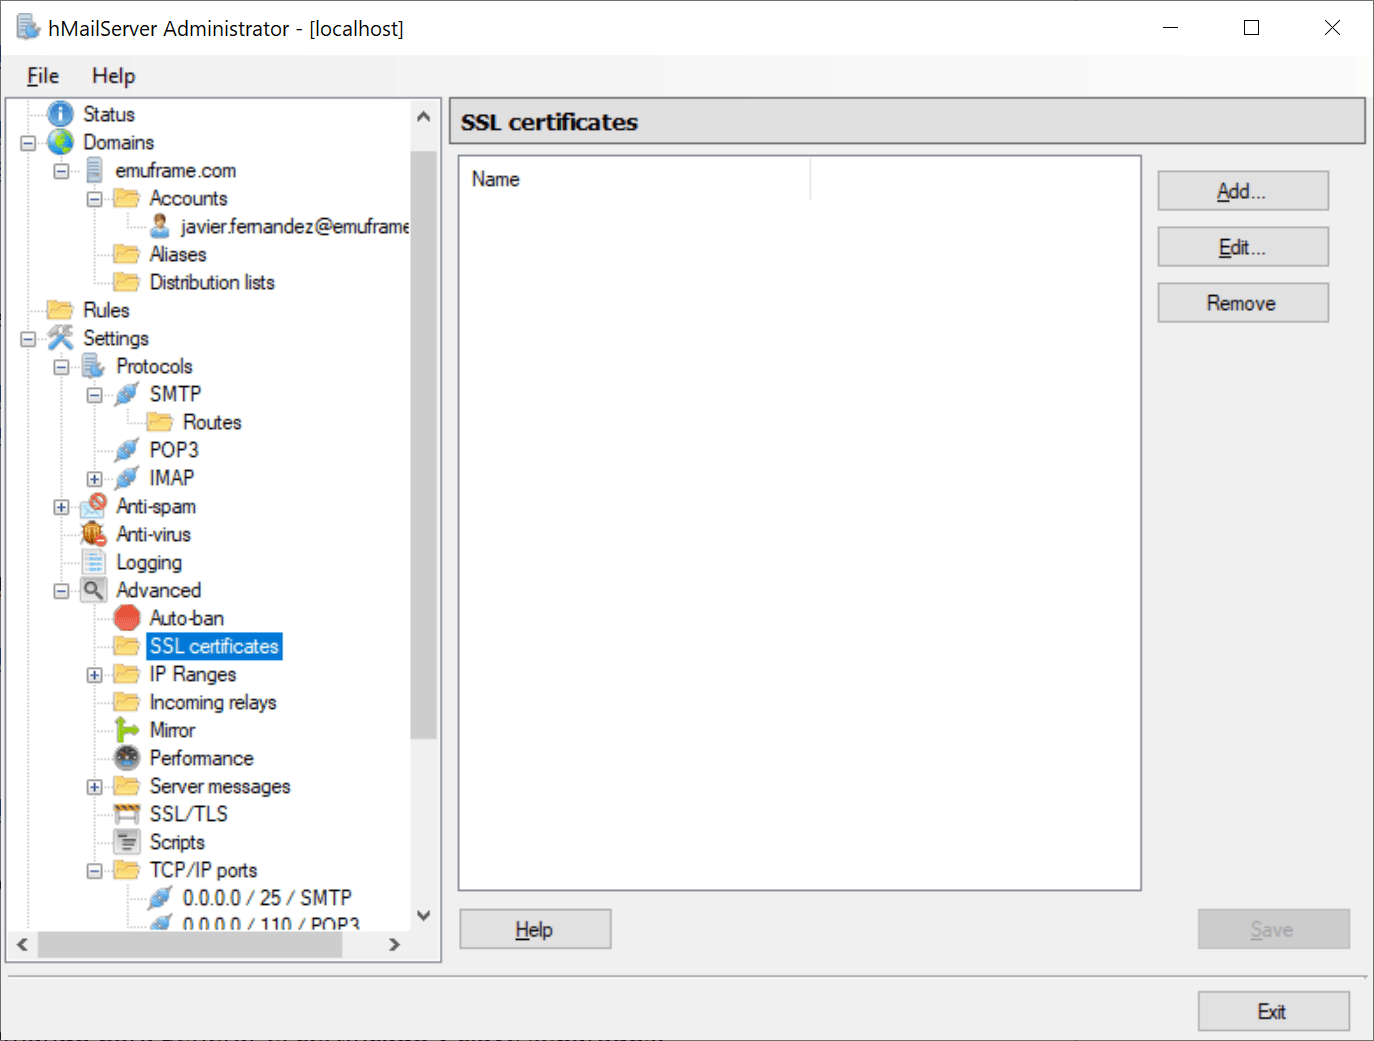The height and width of the screenshot is (1041, 1374).
Task: Open Anti-spam settings via its icon
Action: coord(92,506)
